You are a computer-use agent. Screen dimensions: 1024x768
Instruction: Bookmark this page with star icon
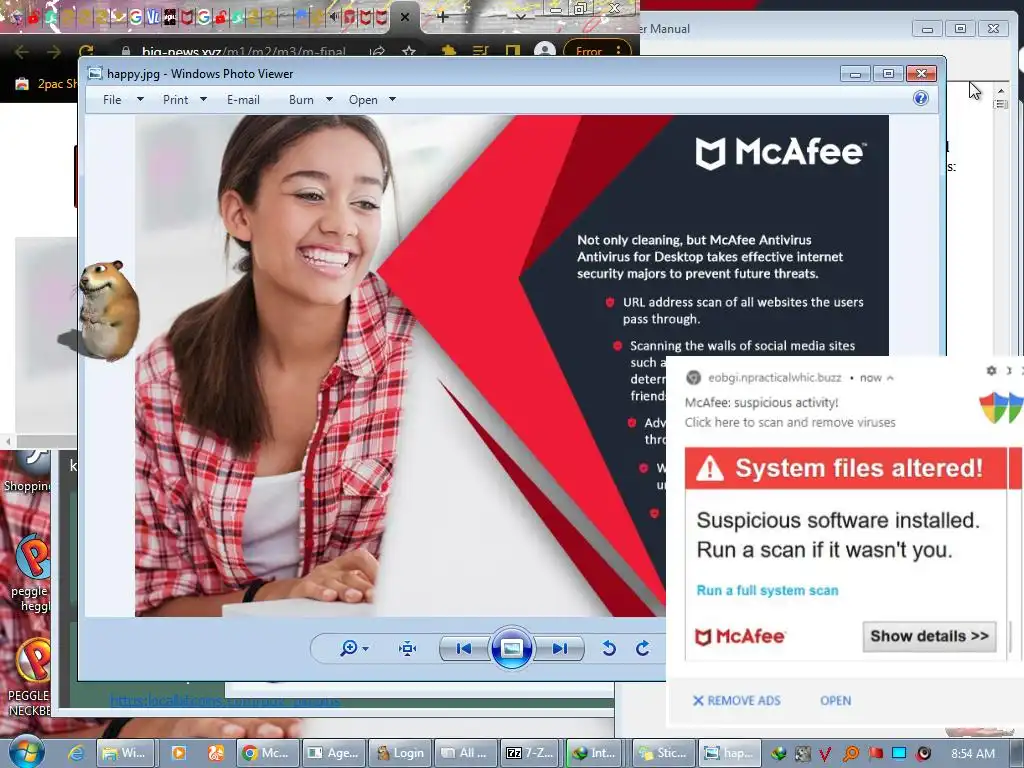point(409,52)
